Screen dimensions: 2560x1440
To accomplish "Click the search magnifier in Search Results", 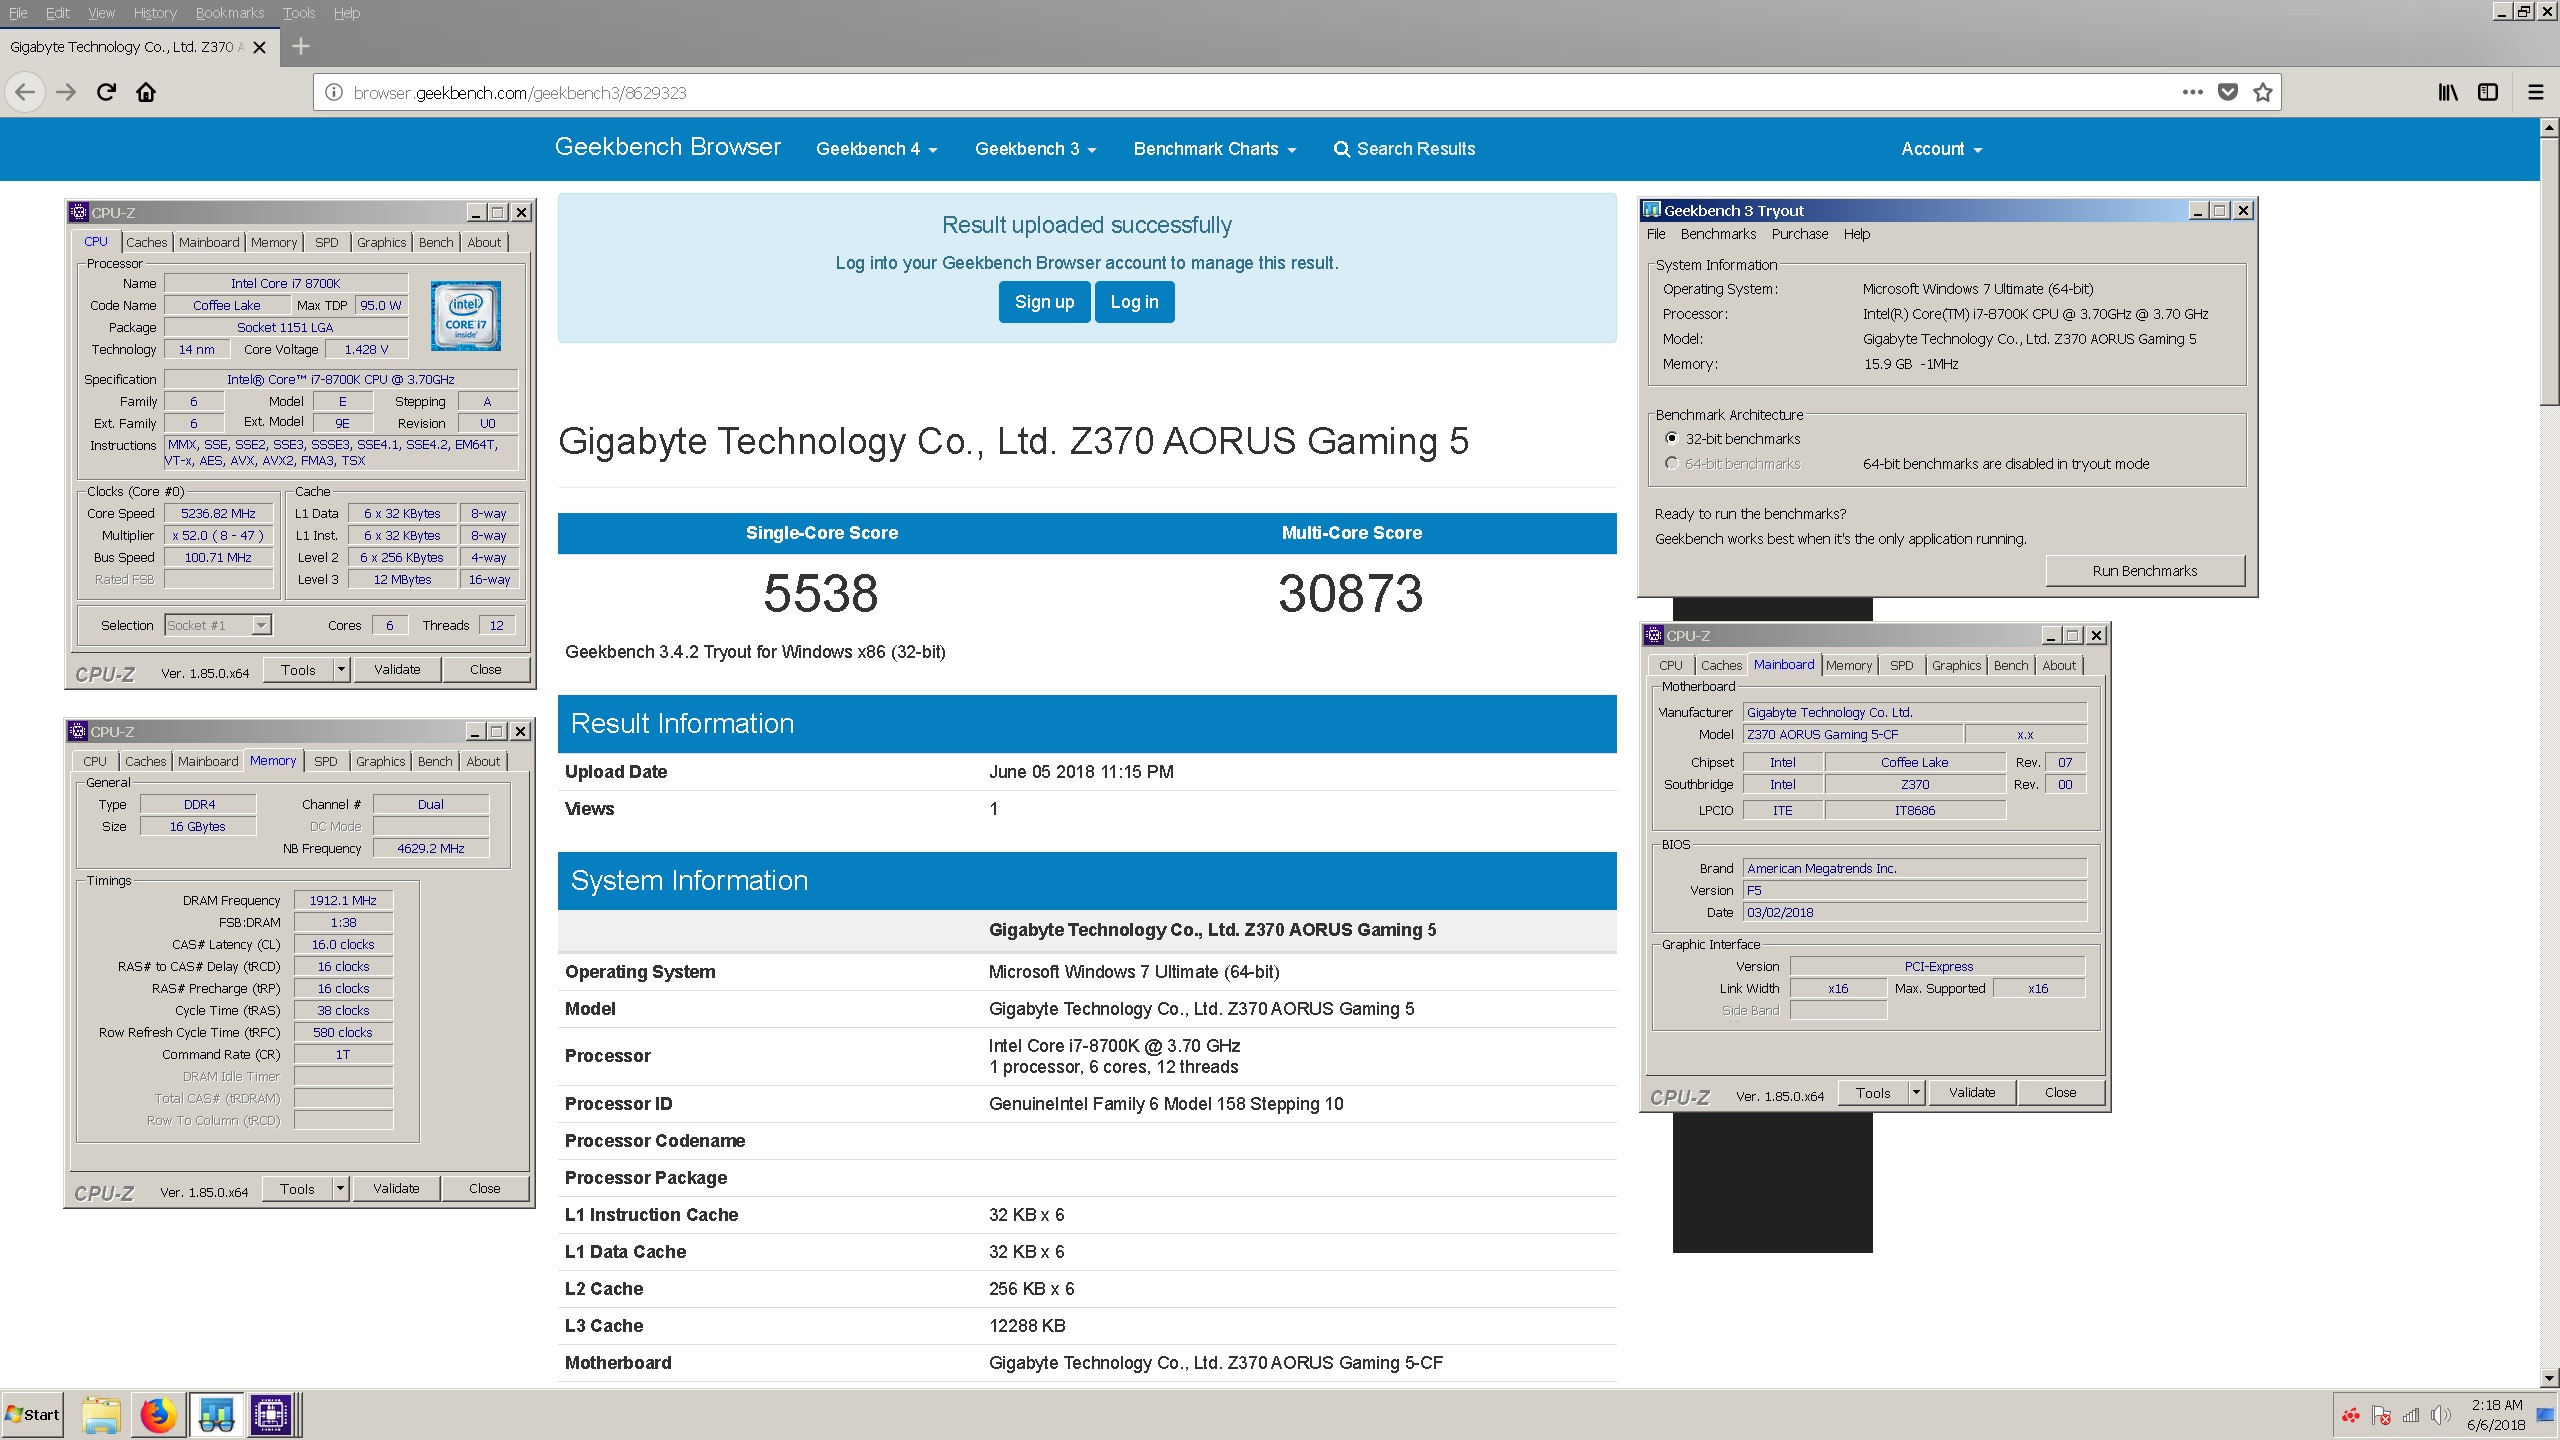I will (1342, 149).
